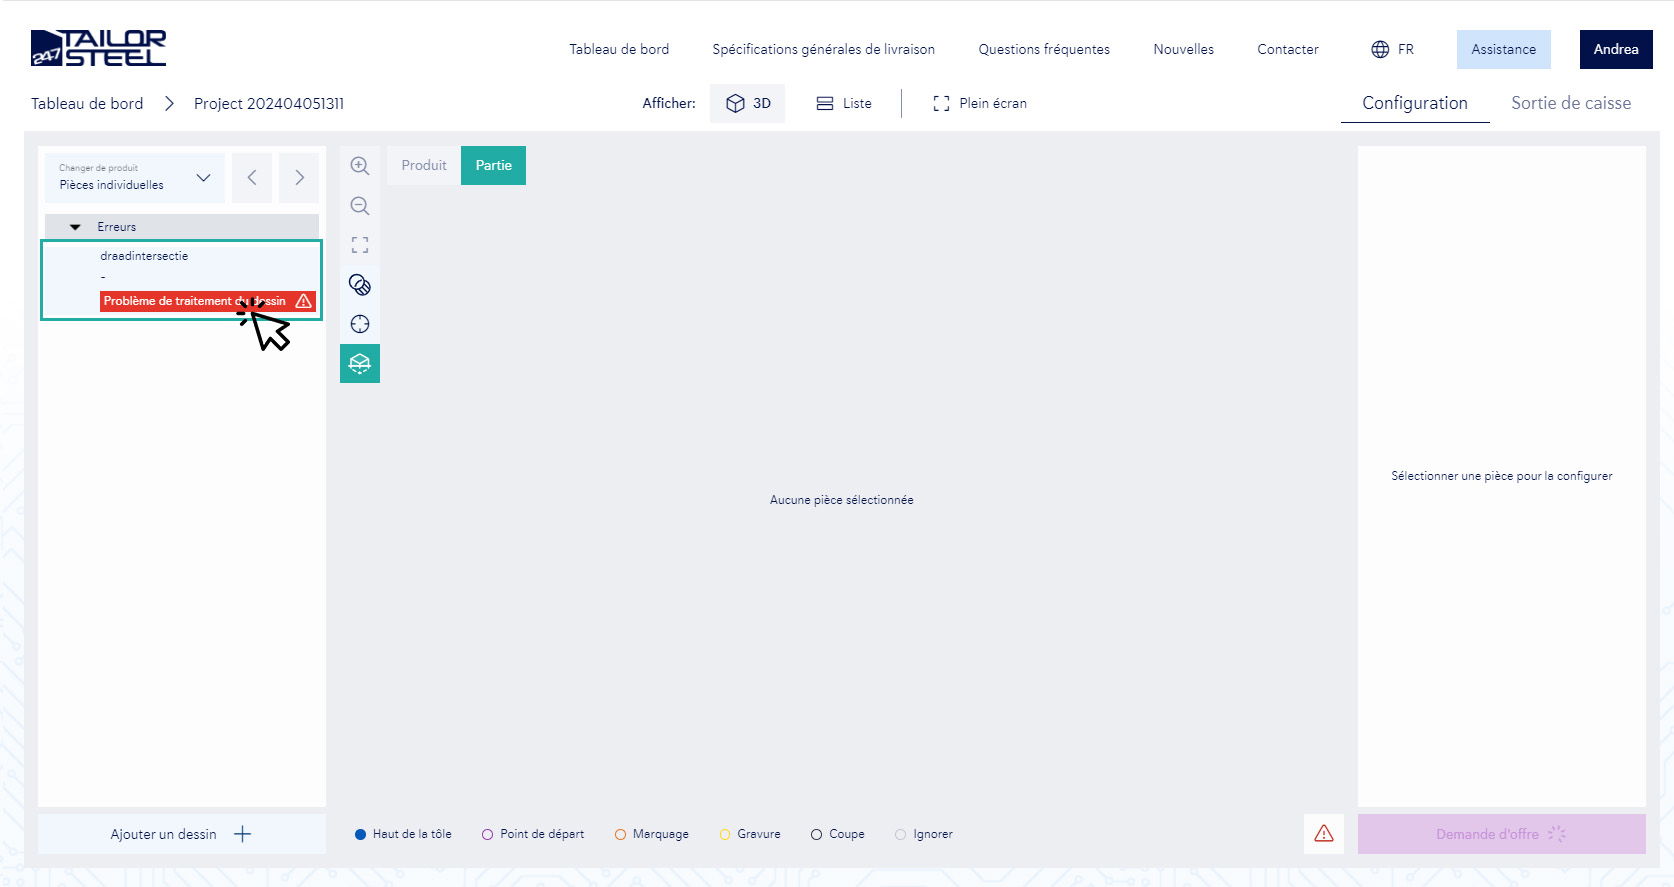Click the fit-to-view brackets icon
1674x887 pixels.
click(360, 245)
